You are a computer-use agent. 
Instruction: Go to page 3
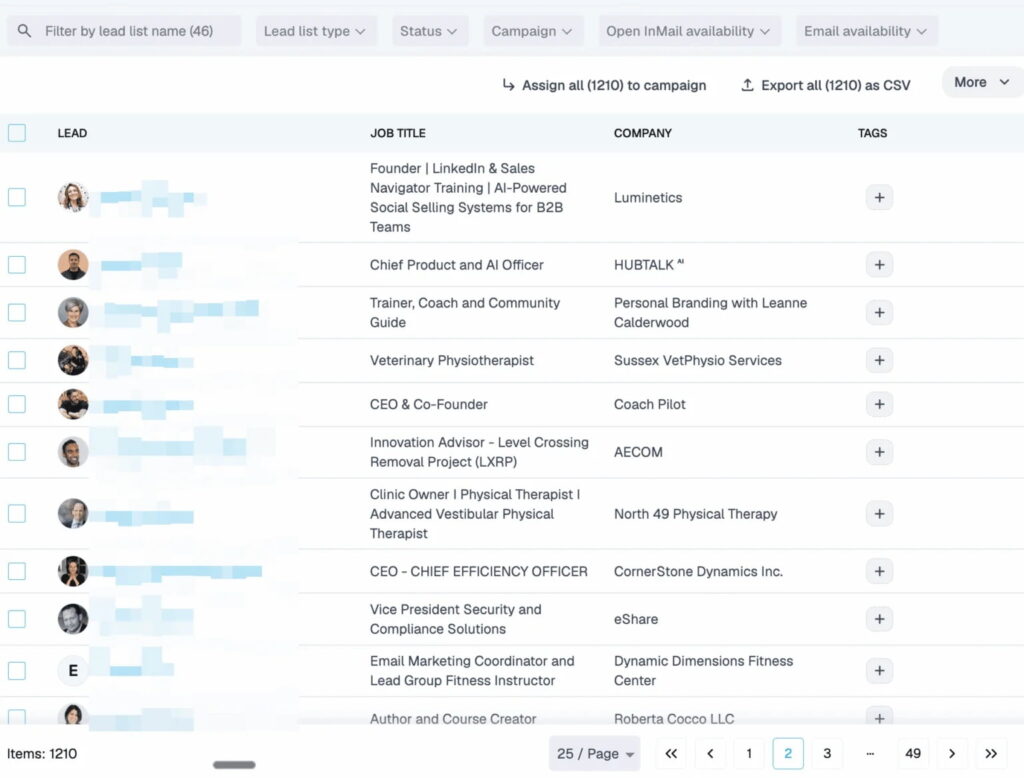tap(827, 753)
